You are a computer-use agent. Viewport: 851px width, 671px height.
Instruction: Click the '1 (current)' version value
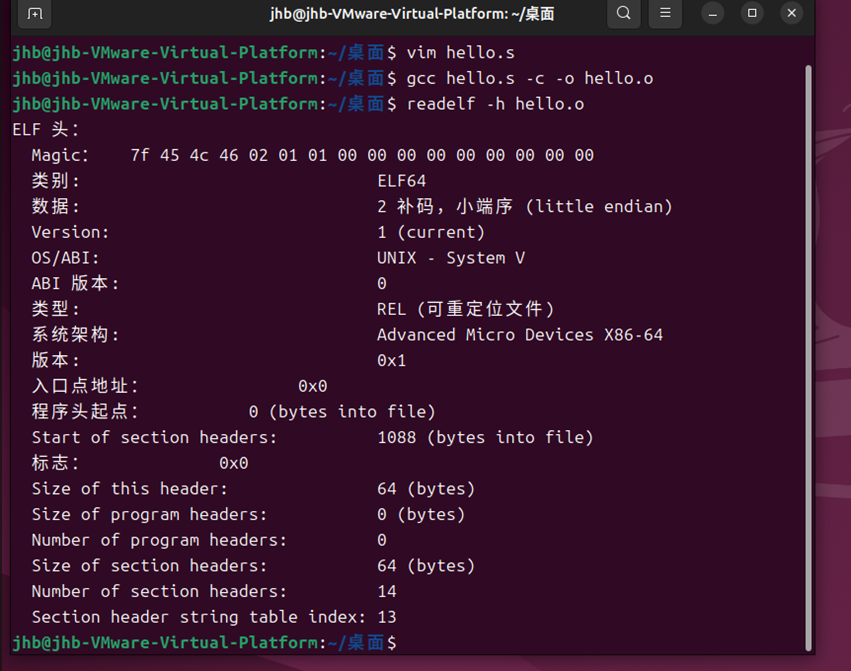(431, 232)
